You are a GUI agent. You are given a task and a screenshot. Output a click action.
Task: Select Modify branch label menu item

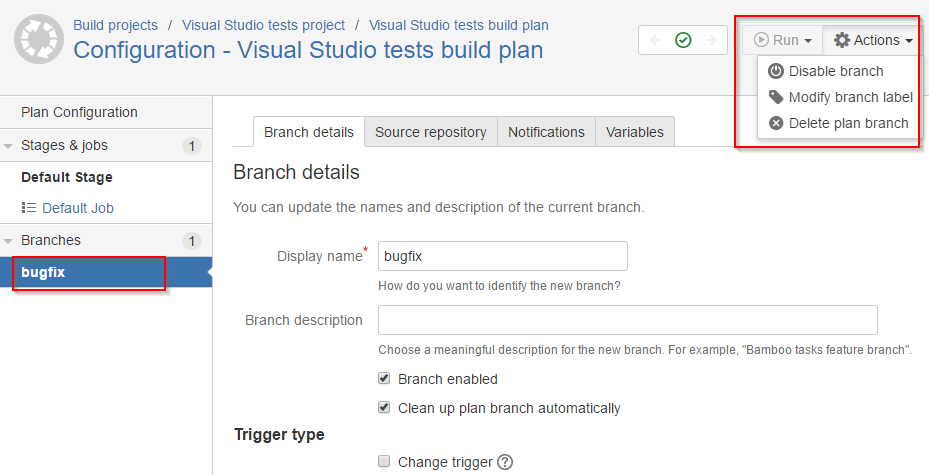(x=838, y=97)
